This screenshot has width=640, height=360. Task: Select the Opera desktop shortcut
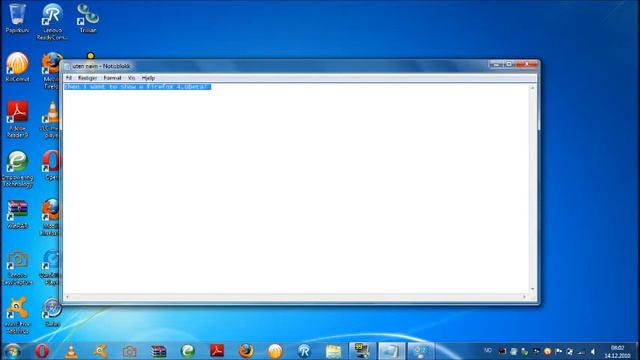pos(51,165)
